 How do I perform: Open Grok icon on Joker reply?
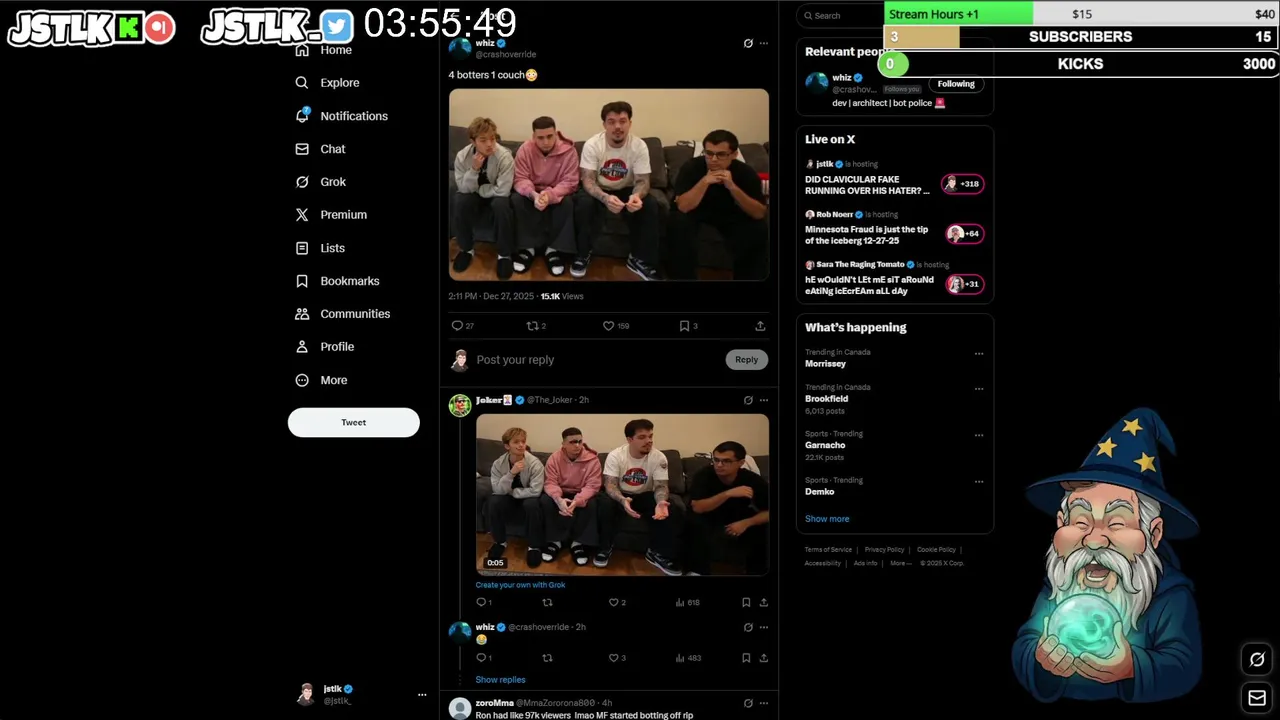(x=748, y=400)
